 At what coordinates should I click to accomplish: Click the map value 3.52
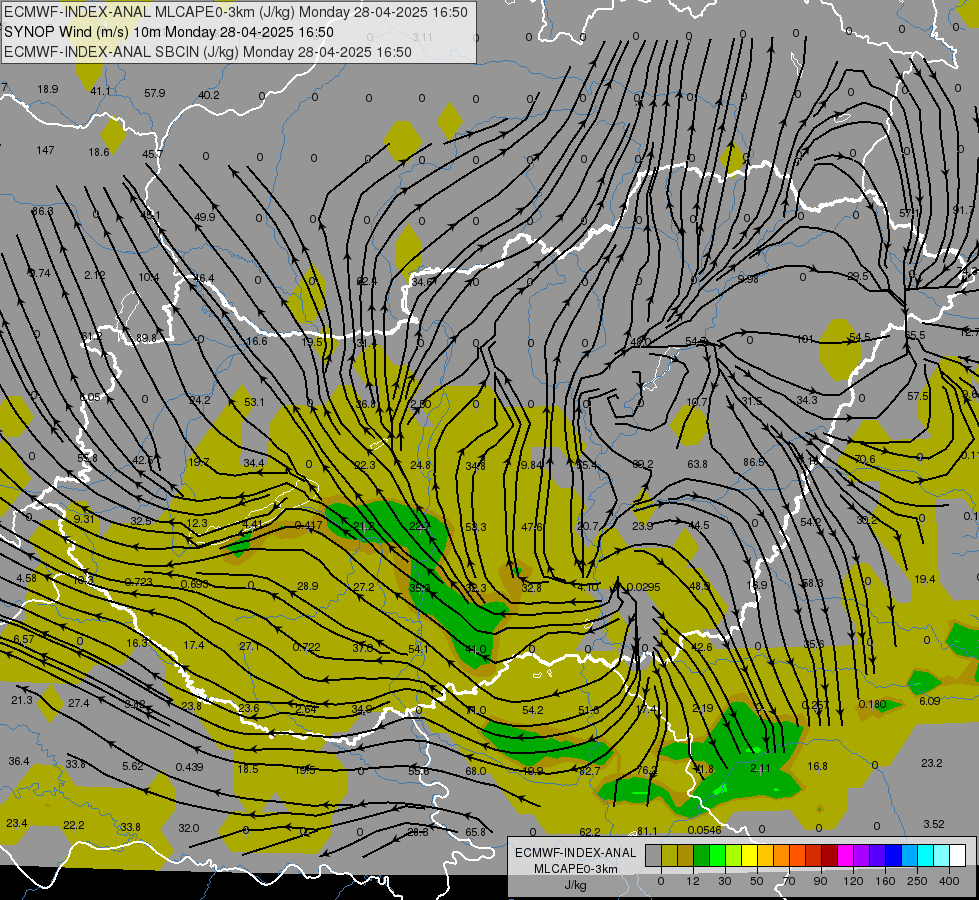coord(934,824)
